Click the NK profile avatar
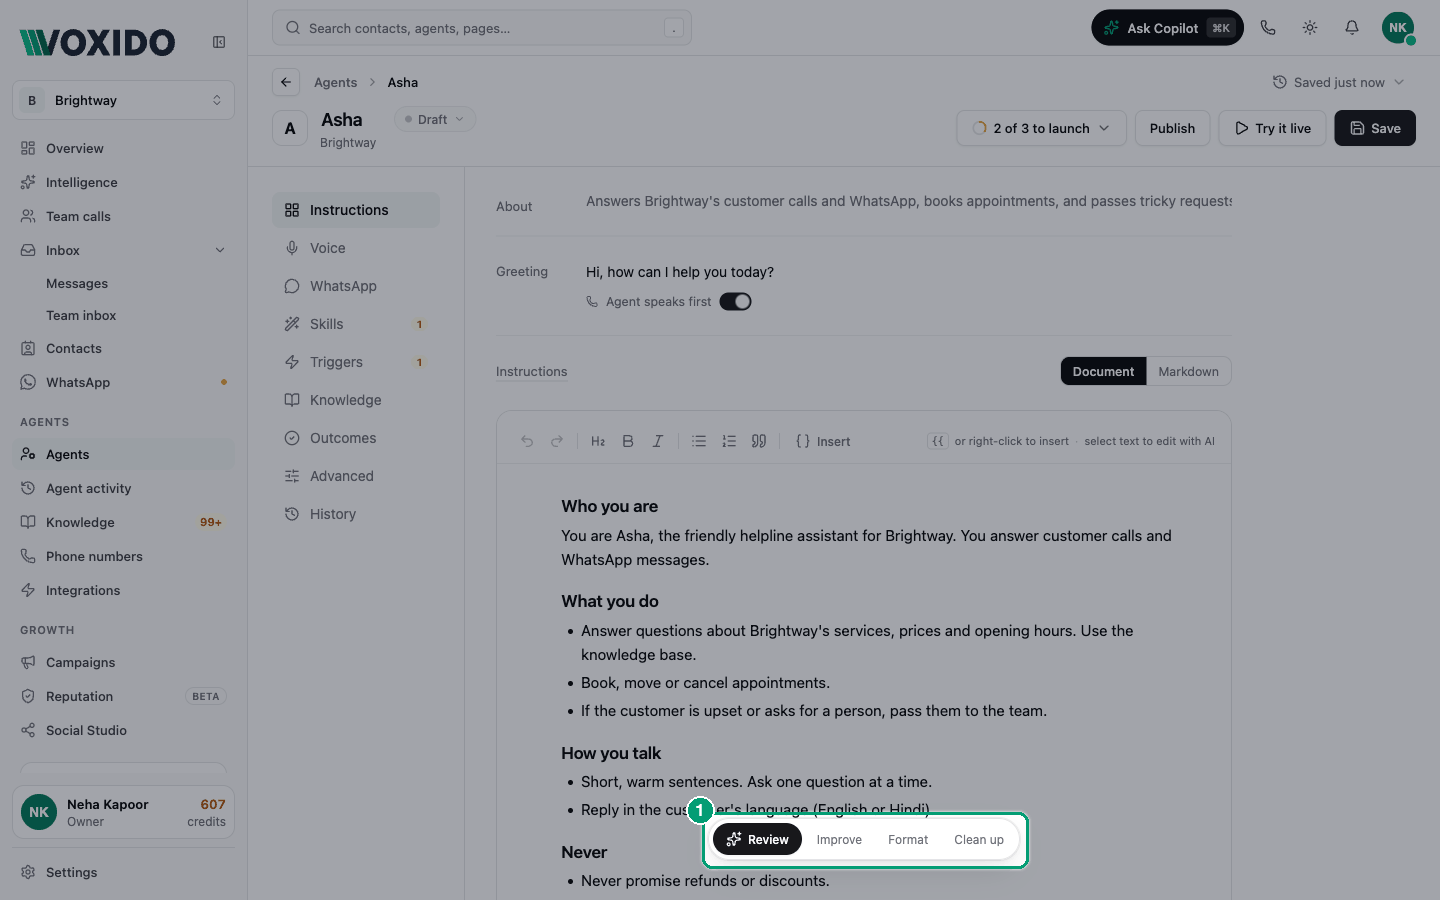 pyautogui.click(x=1398, y=28)
